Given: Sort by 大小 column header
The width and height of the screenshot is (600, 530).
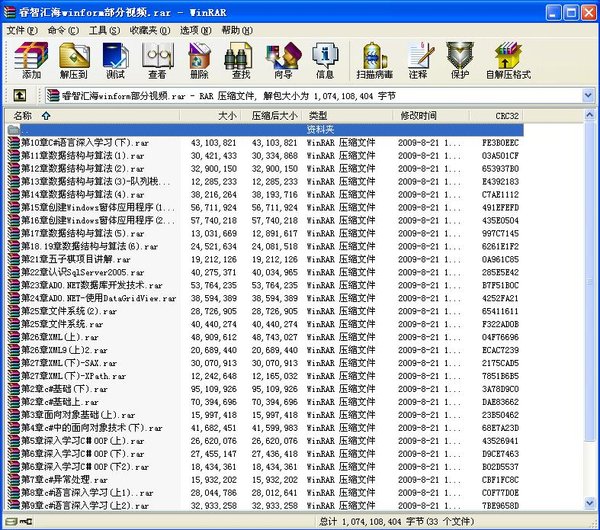Looking at the screenshot, I should click(x=210, y=116).
